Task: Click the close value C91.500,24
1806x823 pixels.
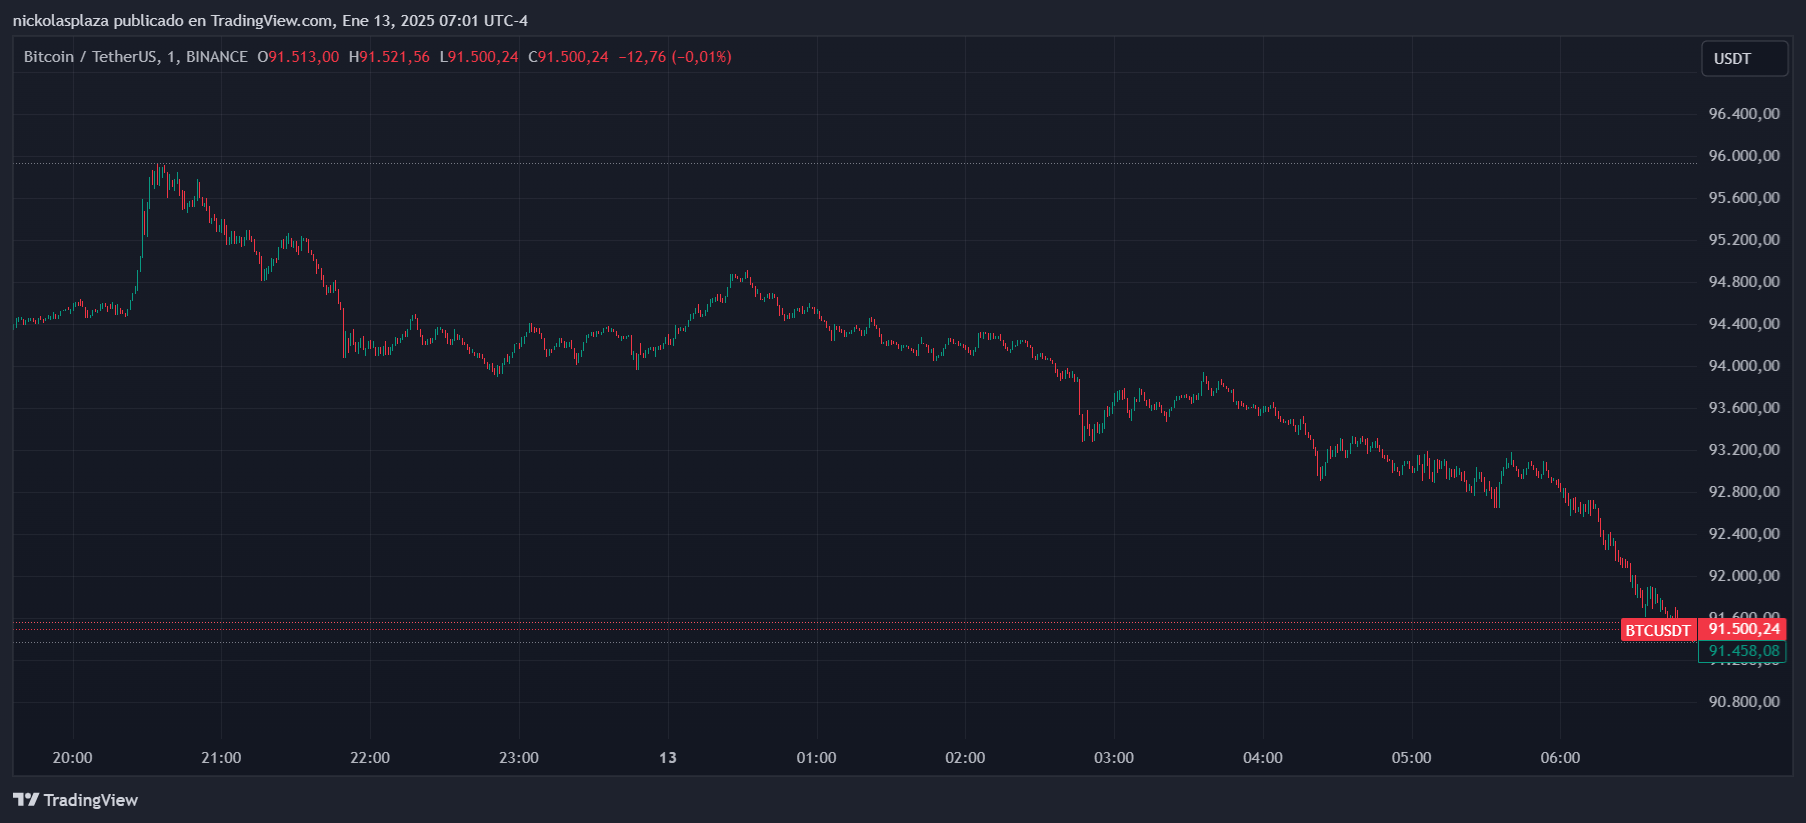Action: coord(568,57)
